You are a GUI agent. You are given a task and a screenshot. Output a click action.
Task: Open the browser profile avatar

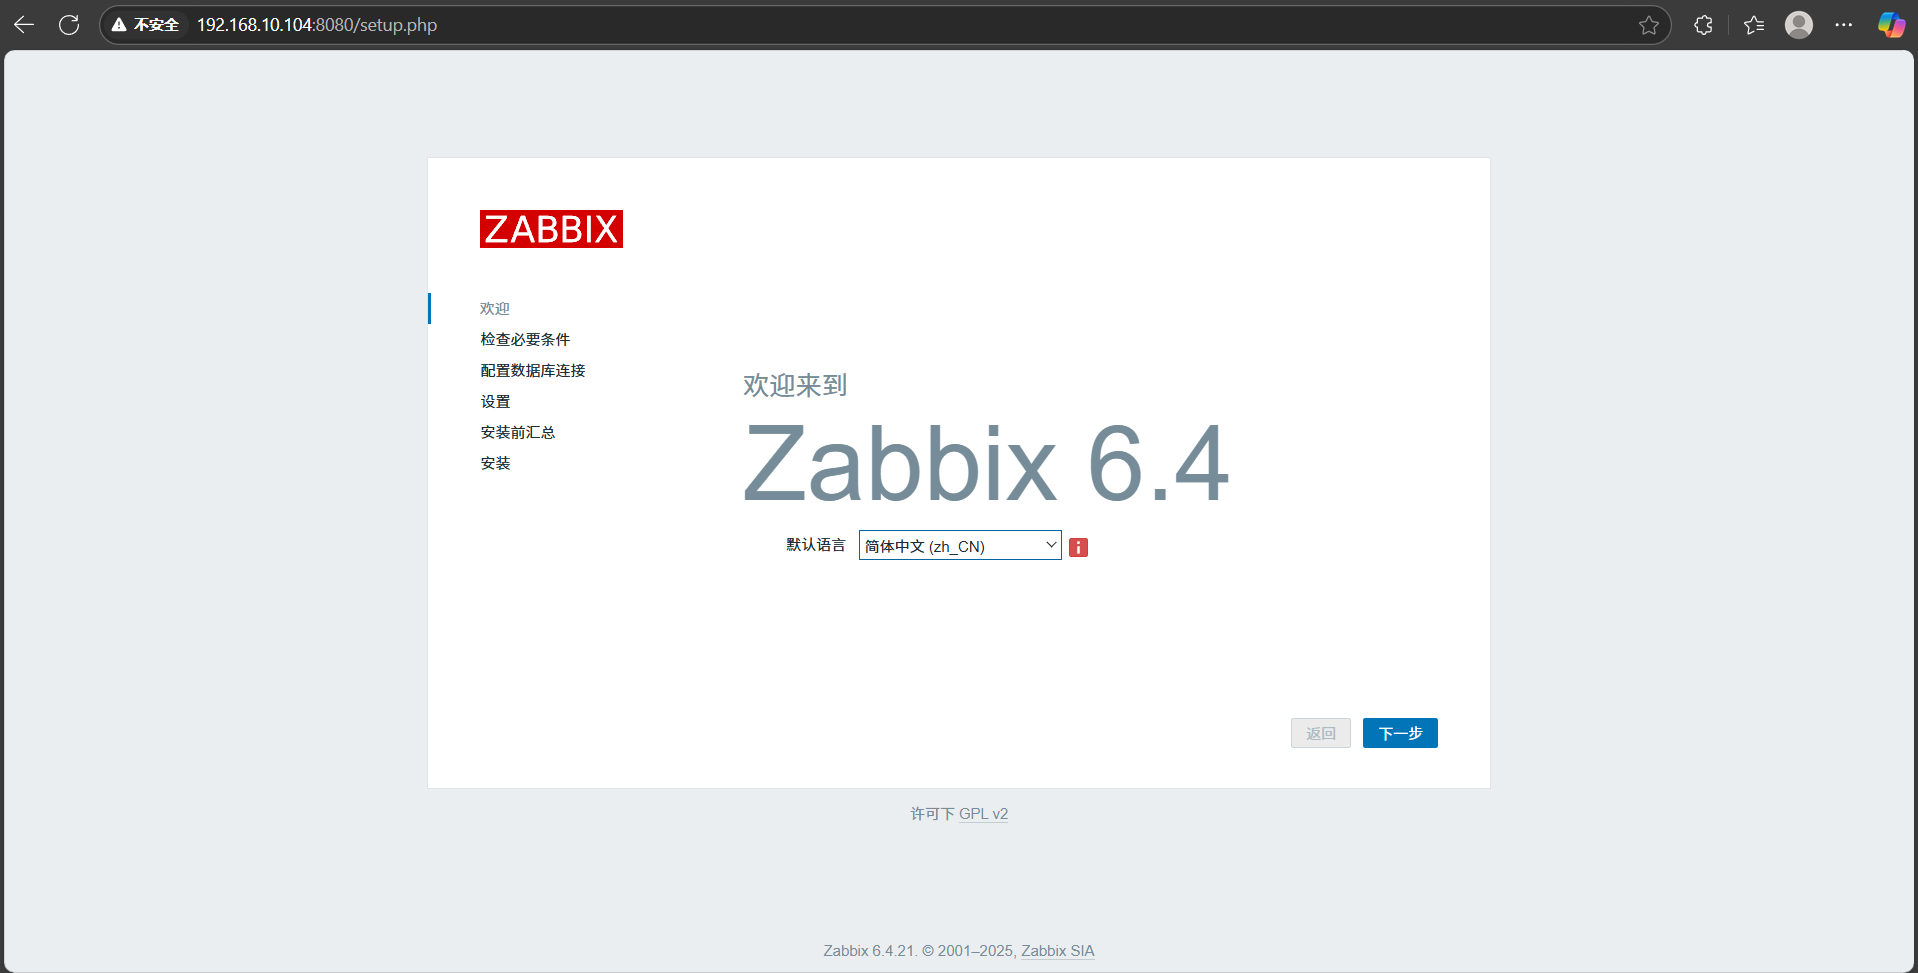pyautogui.click(x=1799, y=25)
